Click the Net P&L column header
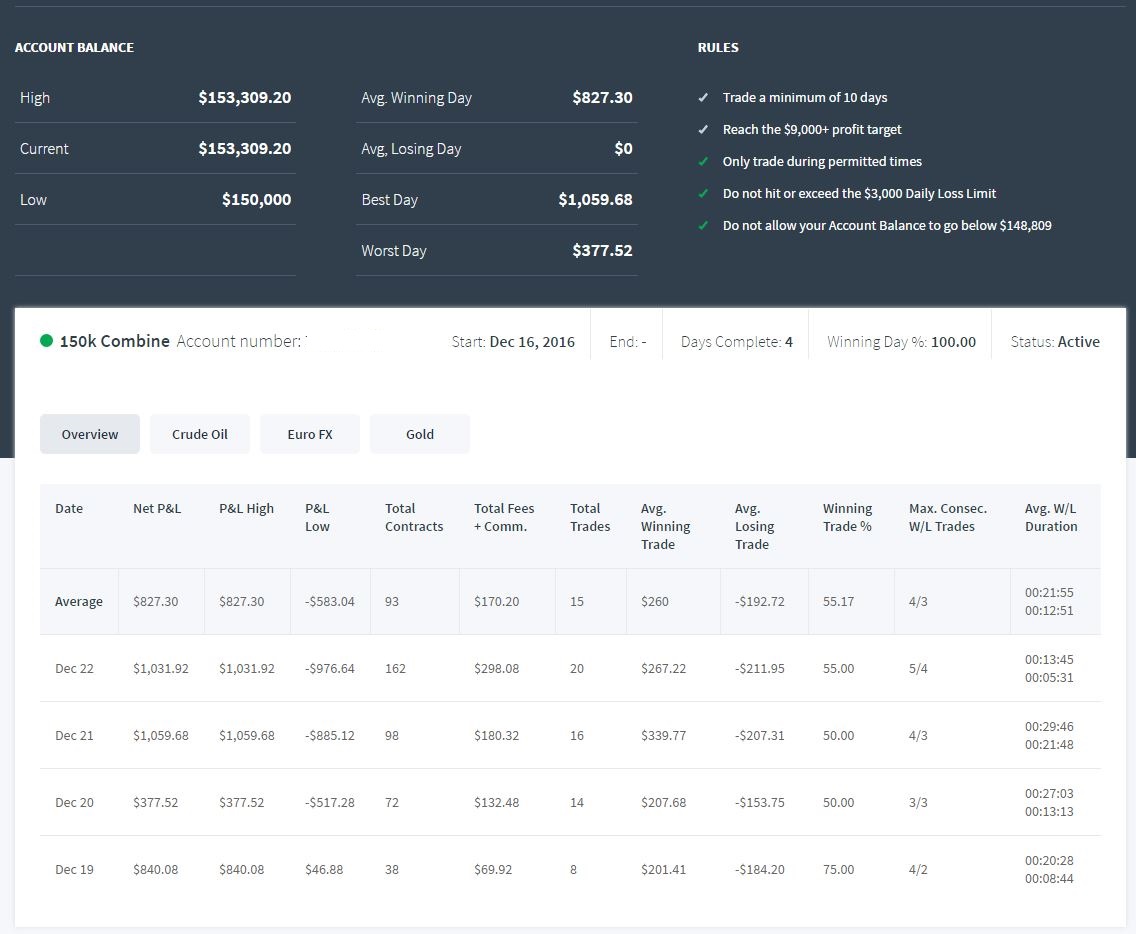The height and width of the screenshot is (934, 1136). pyautogui.click(x=157, y=509)
